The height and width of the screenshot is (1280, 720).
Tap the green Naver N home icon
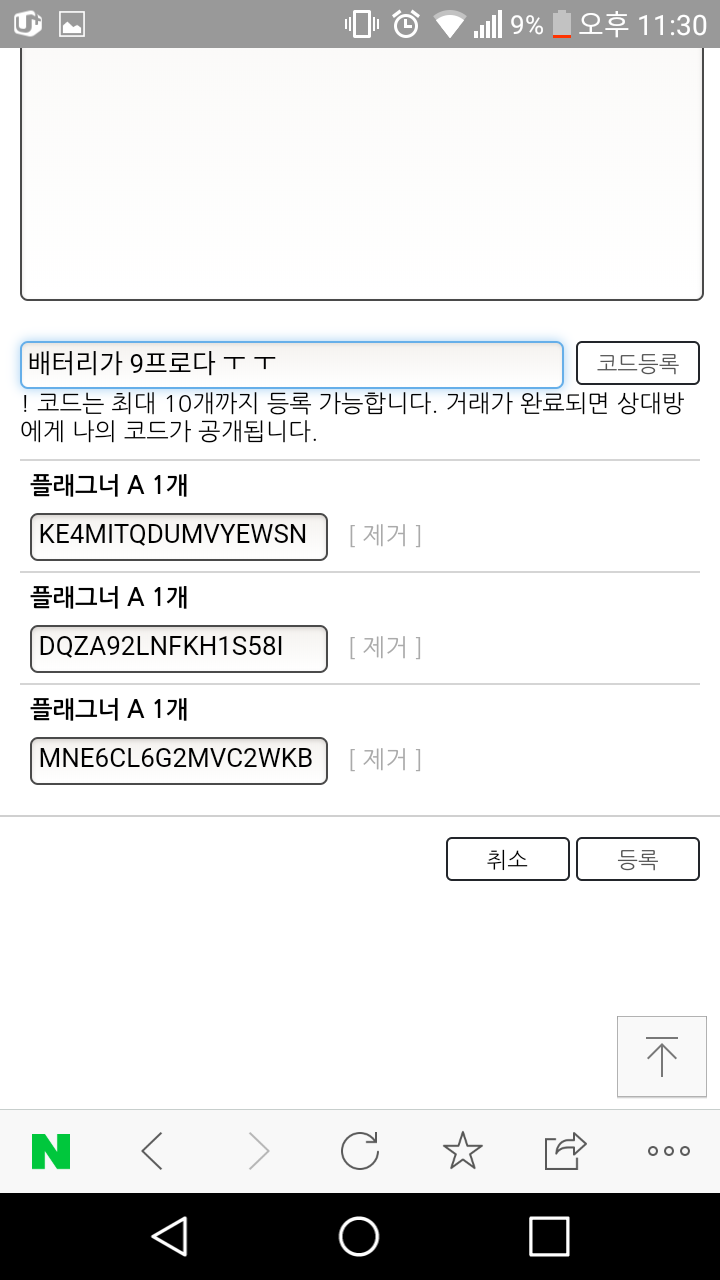pyautogui.click(x=51, y=1151)
